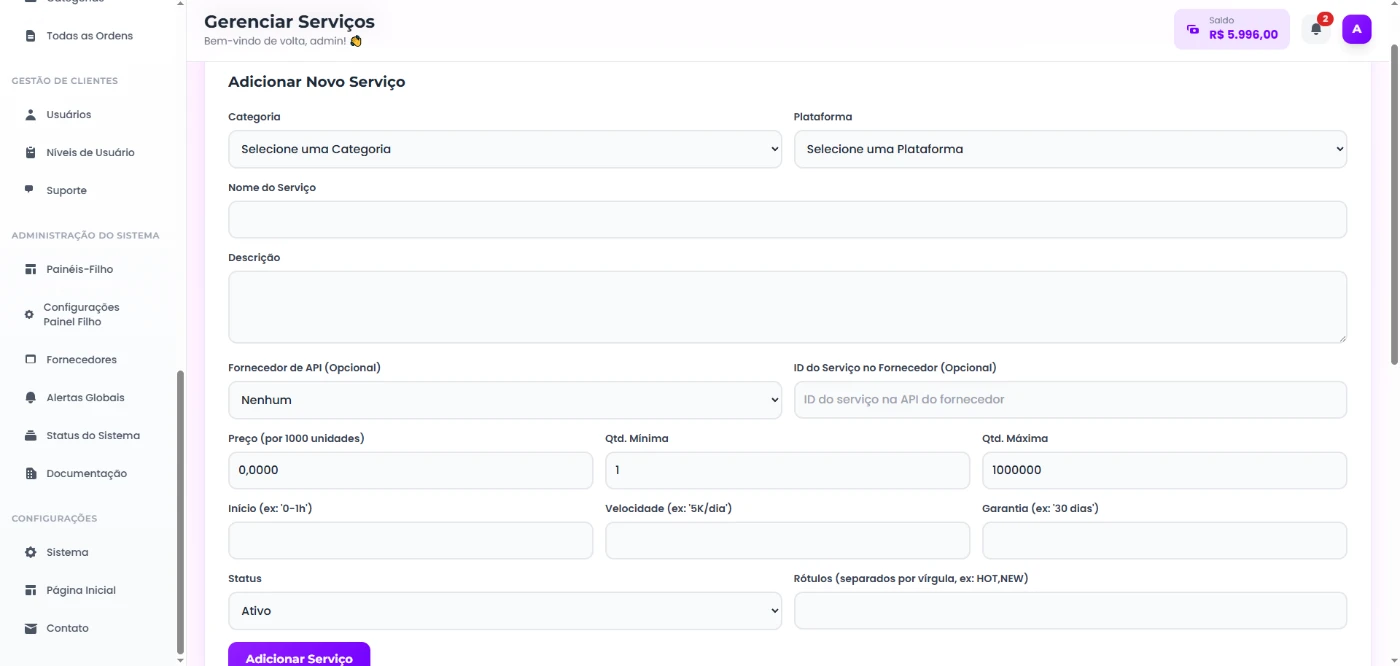Click the Suporte chat icon
The width and height of the screenshot is (1400, 666).
[x=30, y=190]
